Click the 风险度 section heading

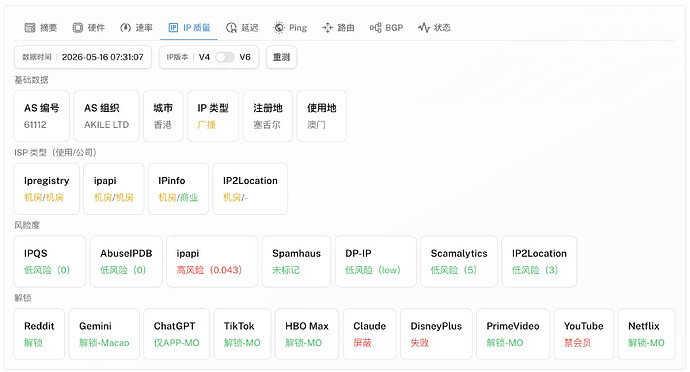pos(27,225)
